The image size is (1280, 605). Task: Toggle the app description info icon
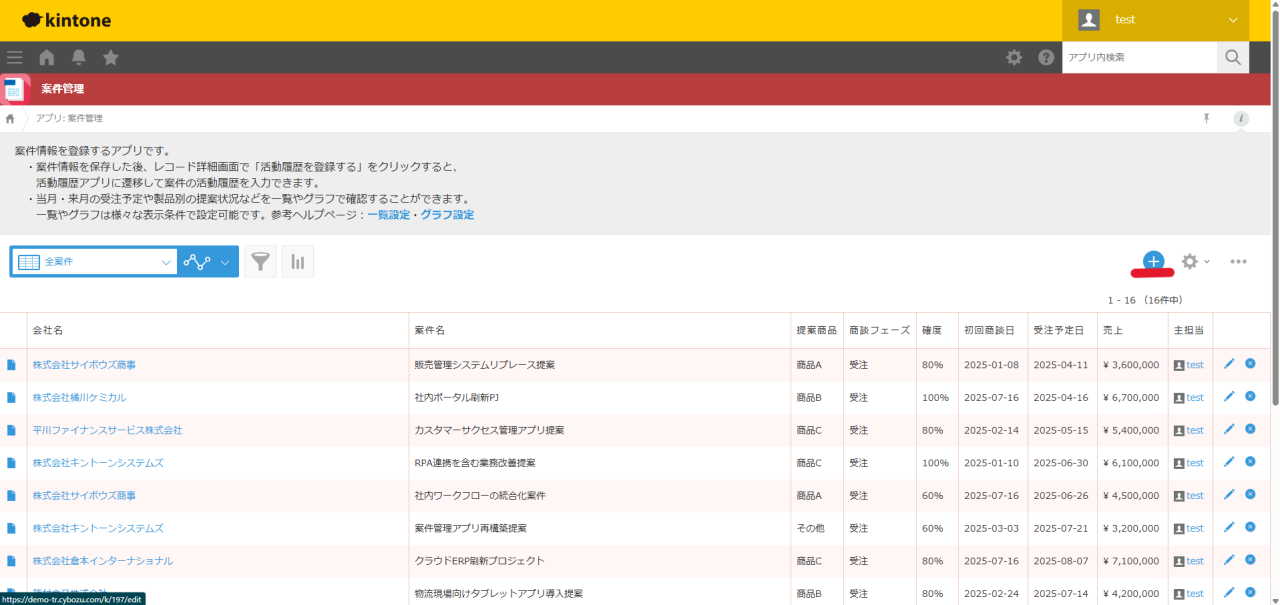pyautogui.click(x=1241, y=118)
